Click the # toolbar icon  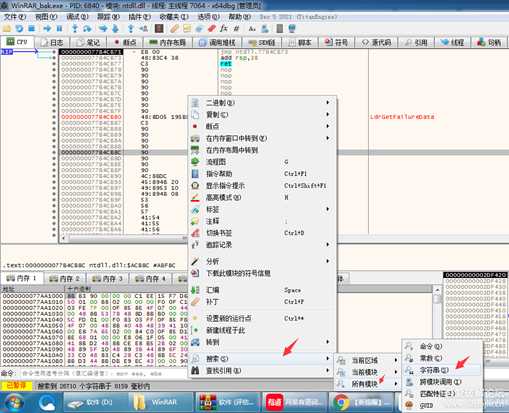click(236, 29)
